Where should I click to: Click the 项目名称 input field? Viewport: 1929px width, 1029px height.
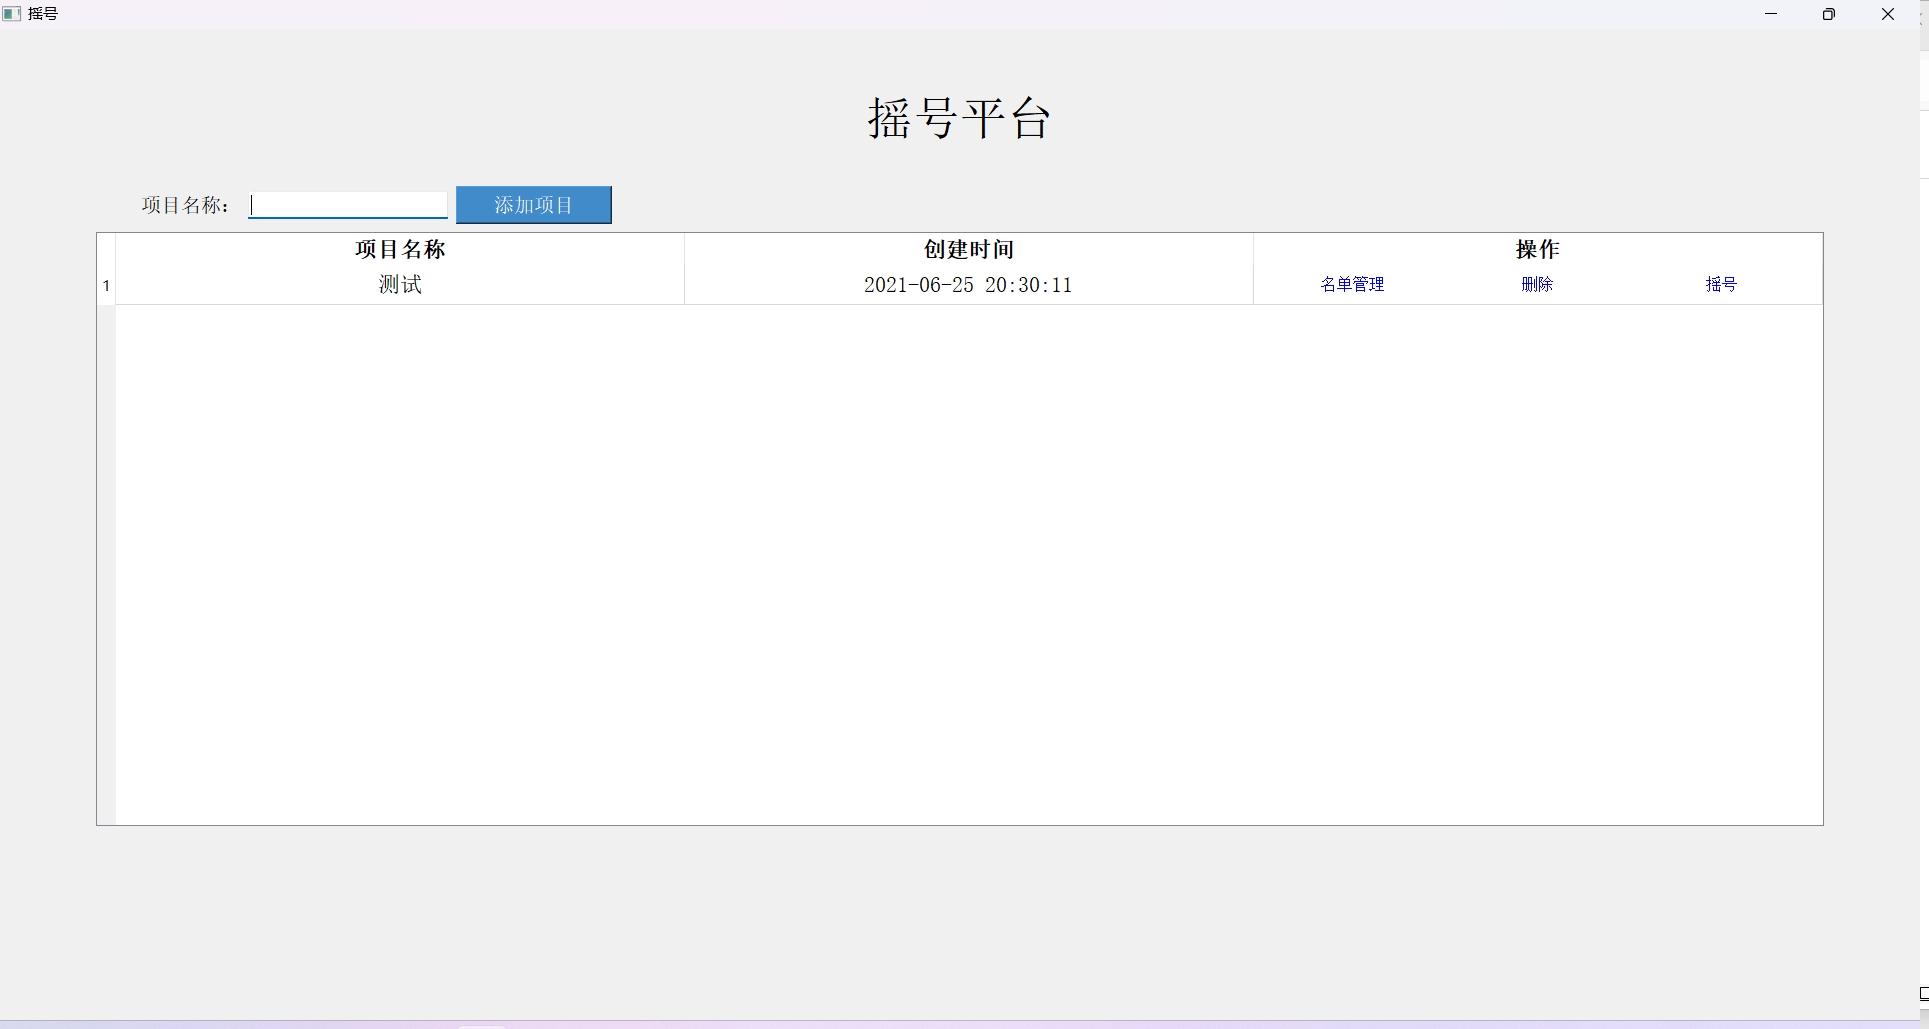coord(348,205)
